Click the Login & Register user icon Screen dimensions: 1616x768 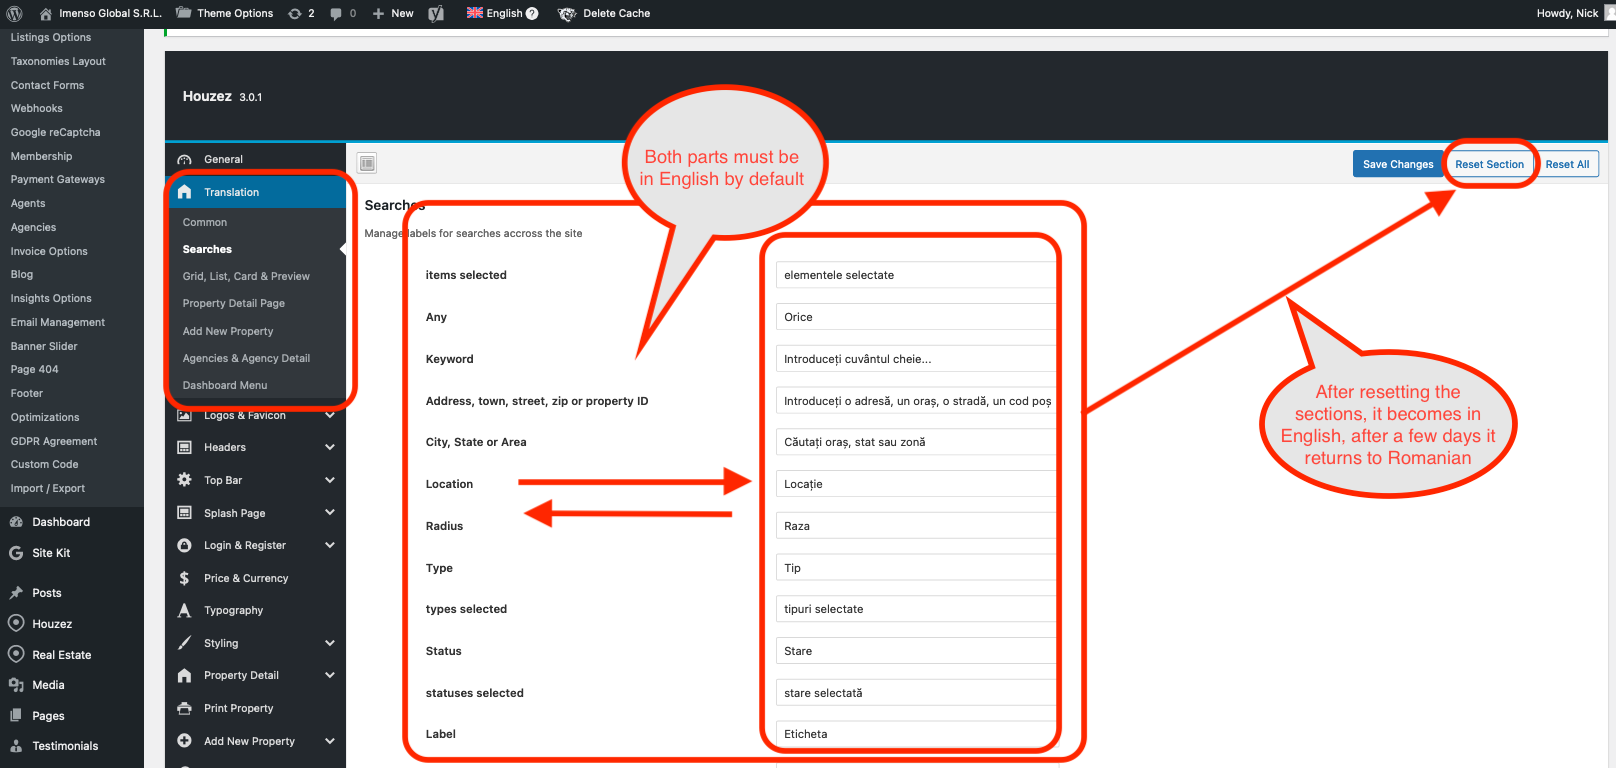coord(184,545)
